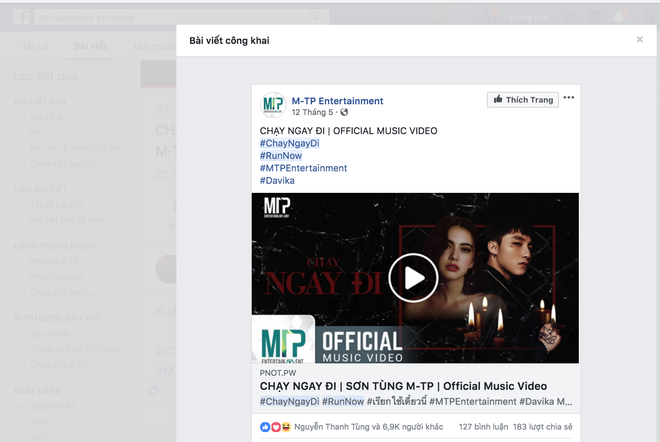Play the Chạy Ngay Đi video

[x=413, y=278]
